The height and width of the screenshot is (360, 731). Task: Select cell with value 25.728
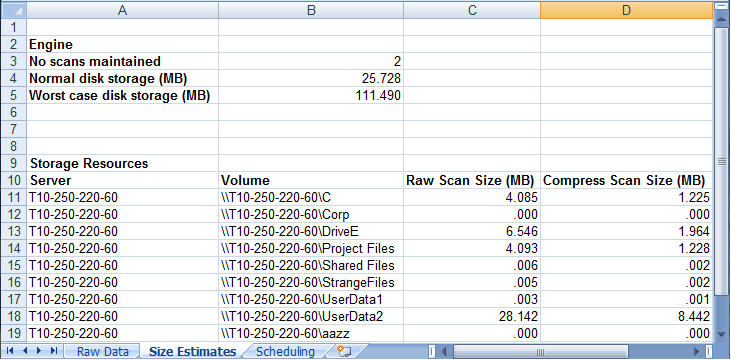(x=311, y=78)
